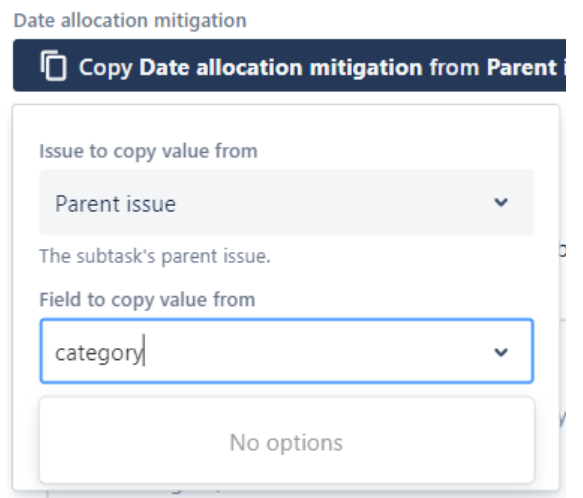Place the cursor after the word category
Viewport: 583px width, 498px height.
click(144, 352)
